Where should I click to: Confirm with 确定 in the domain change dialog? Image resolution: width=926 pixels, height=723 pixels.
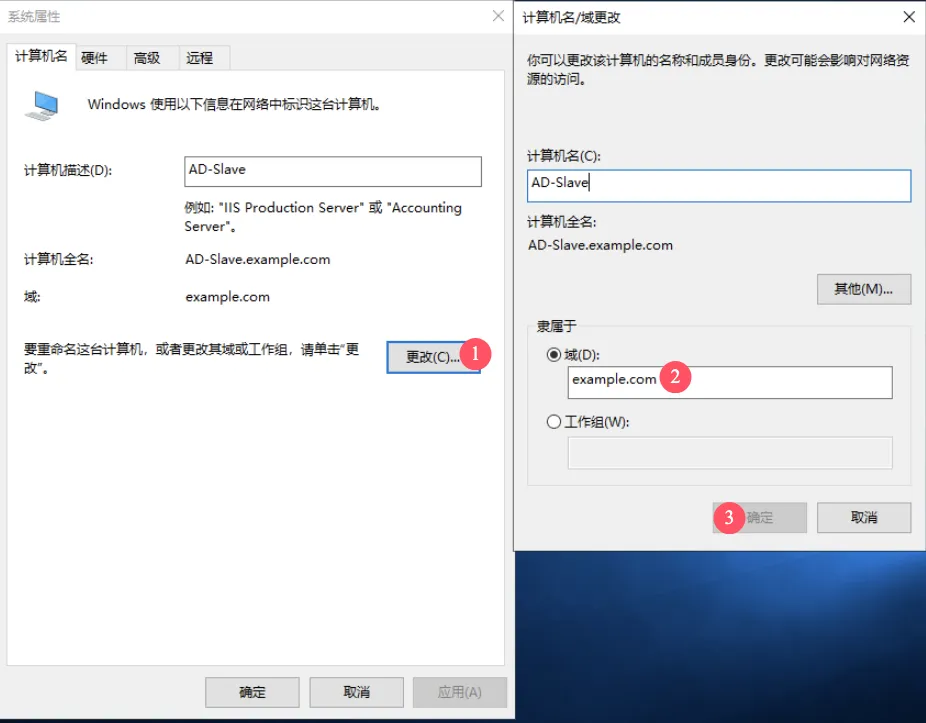click(760, 517)
